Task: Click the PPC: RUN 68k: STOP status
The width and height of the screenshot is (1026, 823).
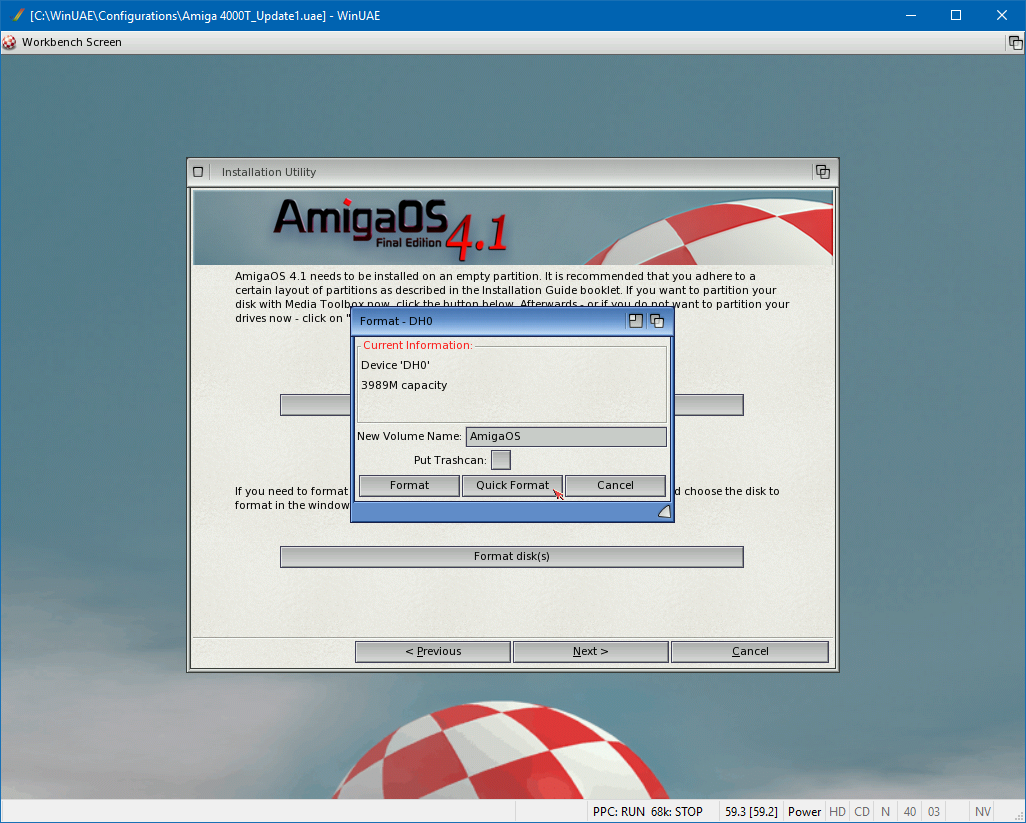Action: (x=648, y=811)
